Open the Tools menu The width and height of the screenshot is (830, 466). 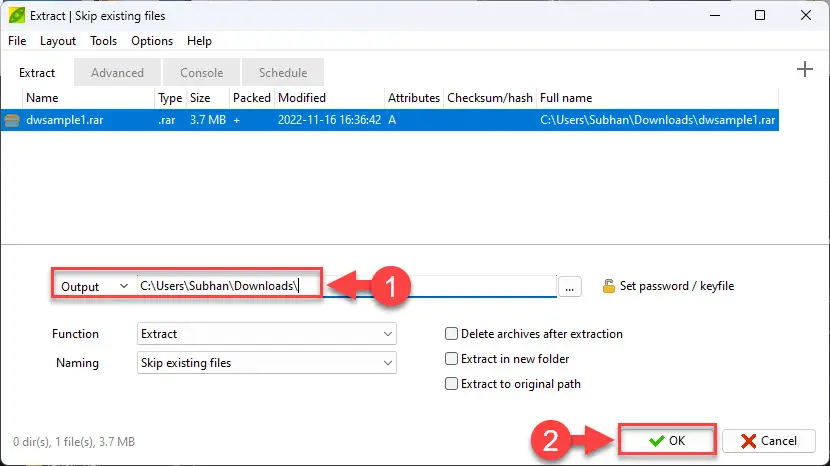click(x=103, y=41)
